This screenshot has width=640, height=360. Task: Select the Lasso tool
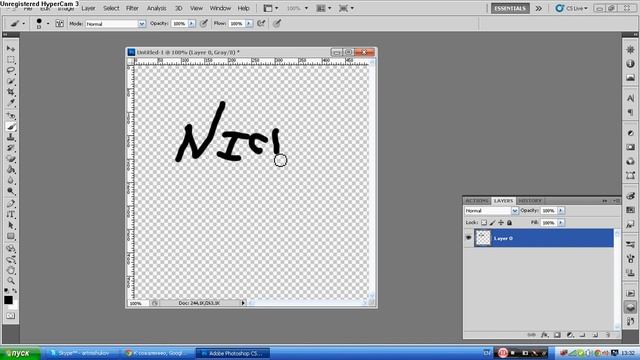[x=11, y=70]
